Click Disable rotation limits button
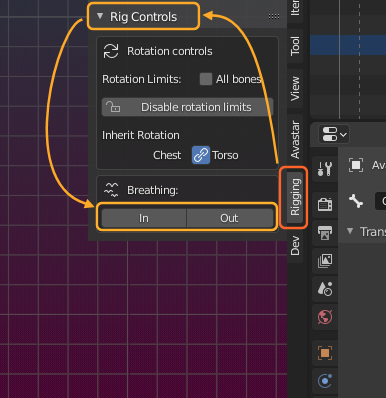386x398 pixels. pos(187,107)
